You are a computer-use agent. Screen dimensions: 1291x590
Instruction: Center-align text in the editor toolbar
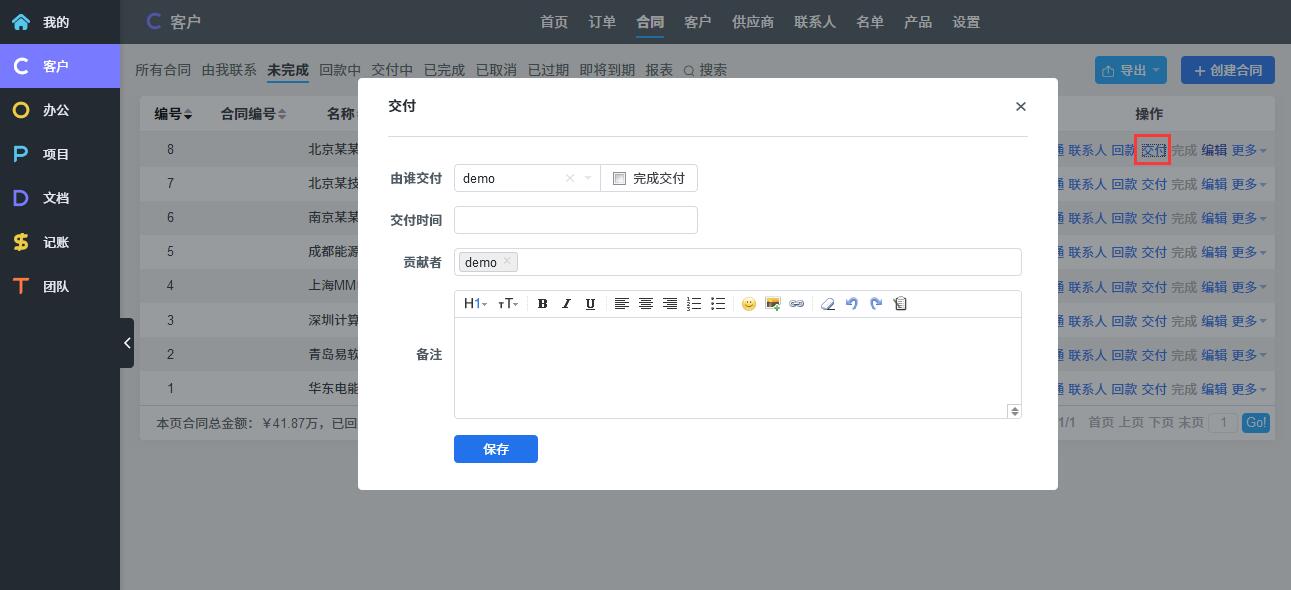(x=646, y=304)
